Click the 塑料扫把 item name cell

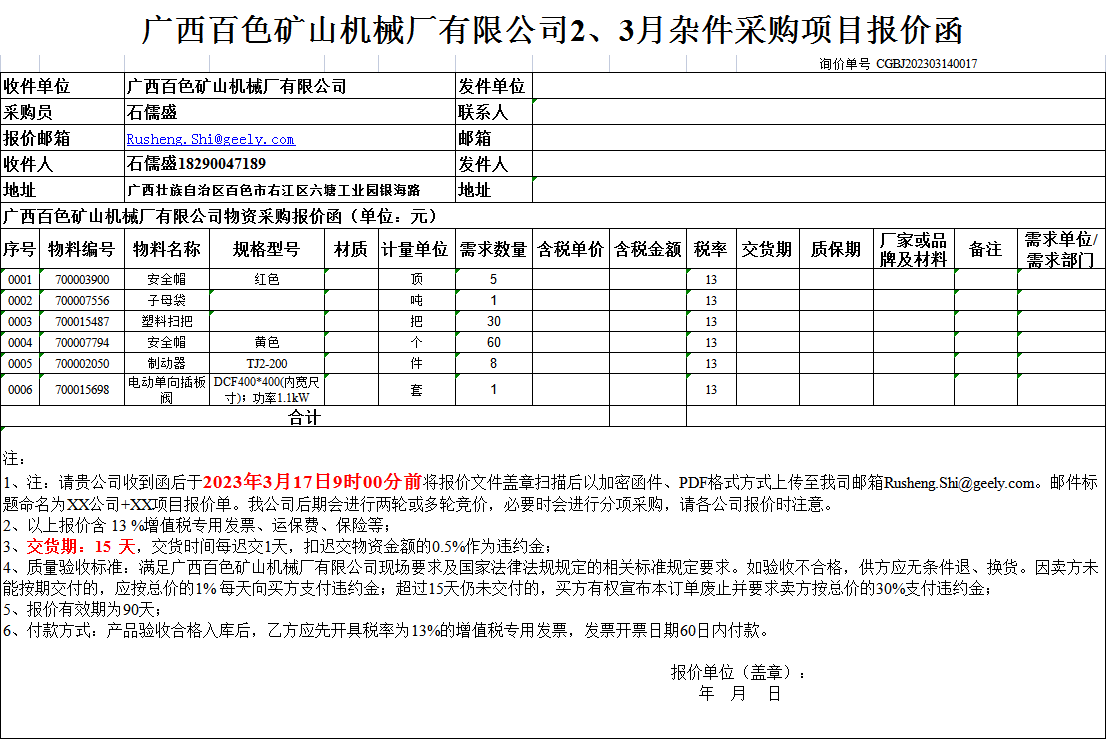click(x=166, y=322)
